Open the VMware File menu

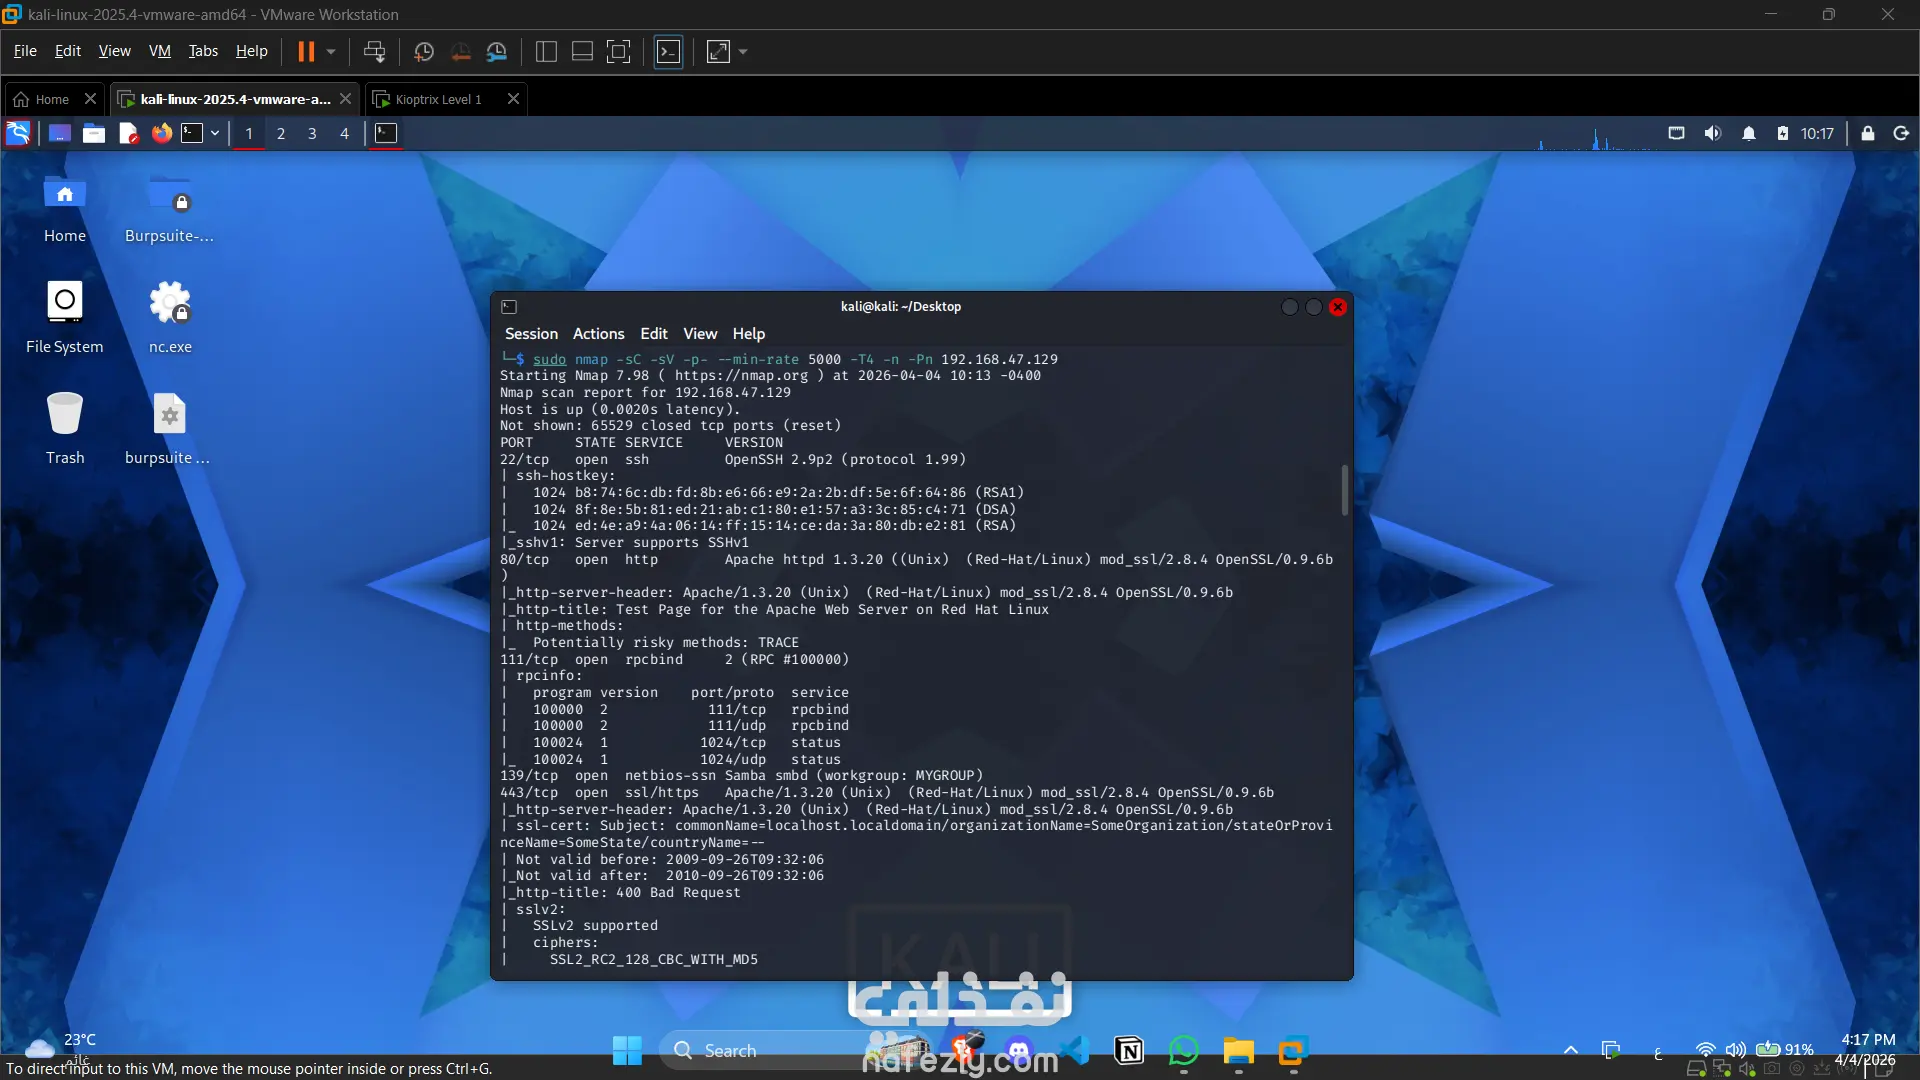pos(25,51)
